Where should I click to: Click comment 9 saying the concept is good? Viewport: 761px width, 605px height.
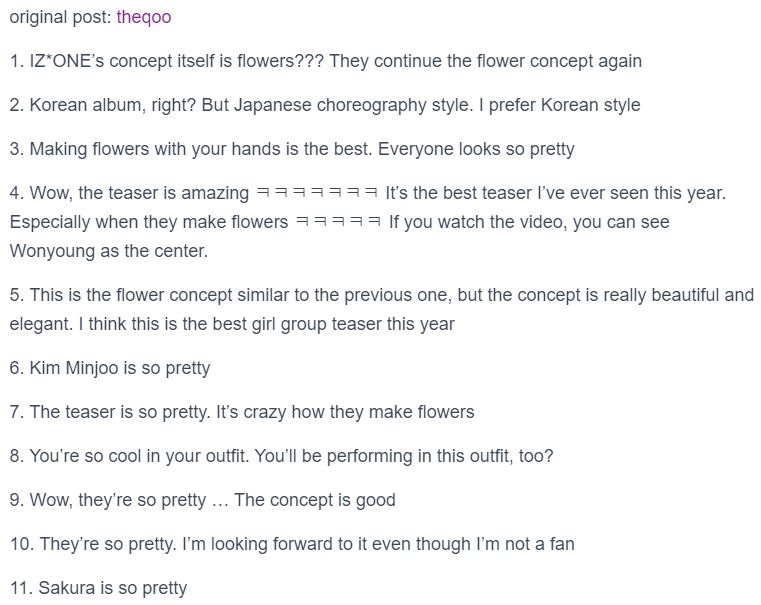pos(202,500)
